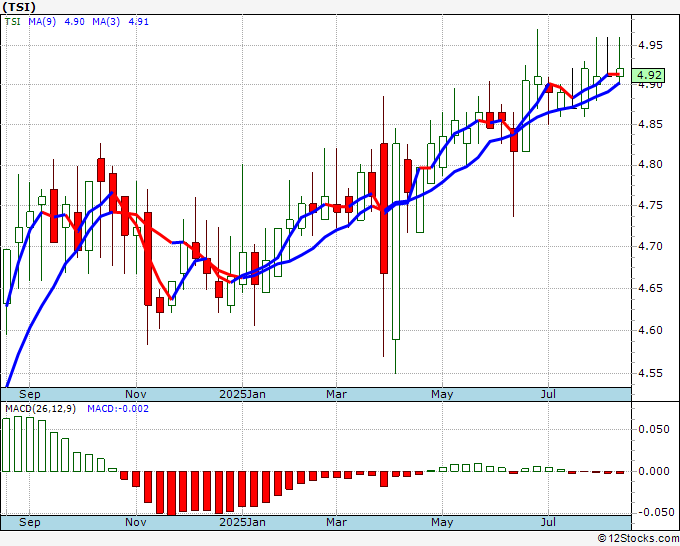Viewport: 680px width, 546px height.
Task: Click May on the price chart date axis
Action: click(442, 394)
